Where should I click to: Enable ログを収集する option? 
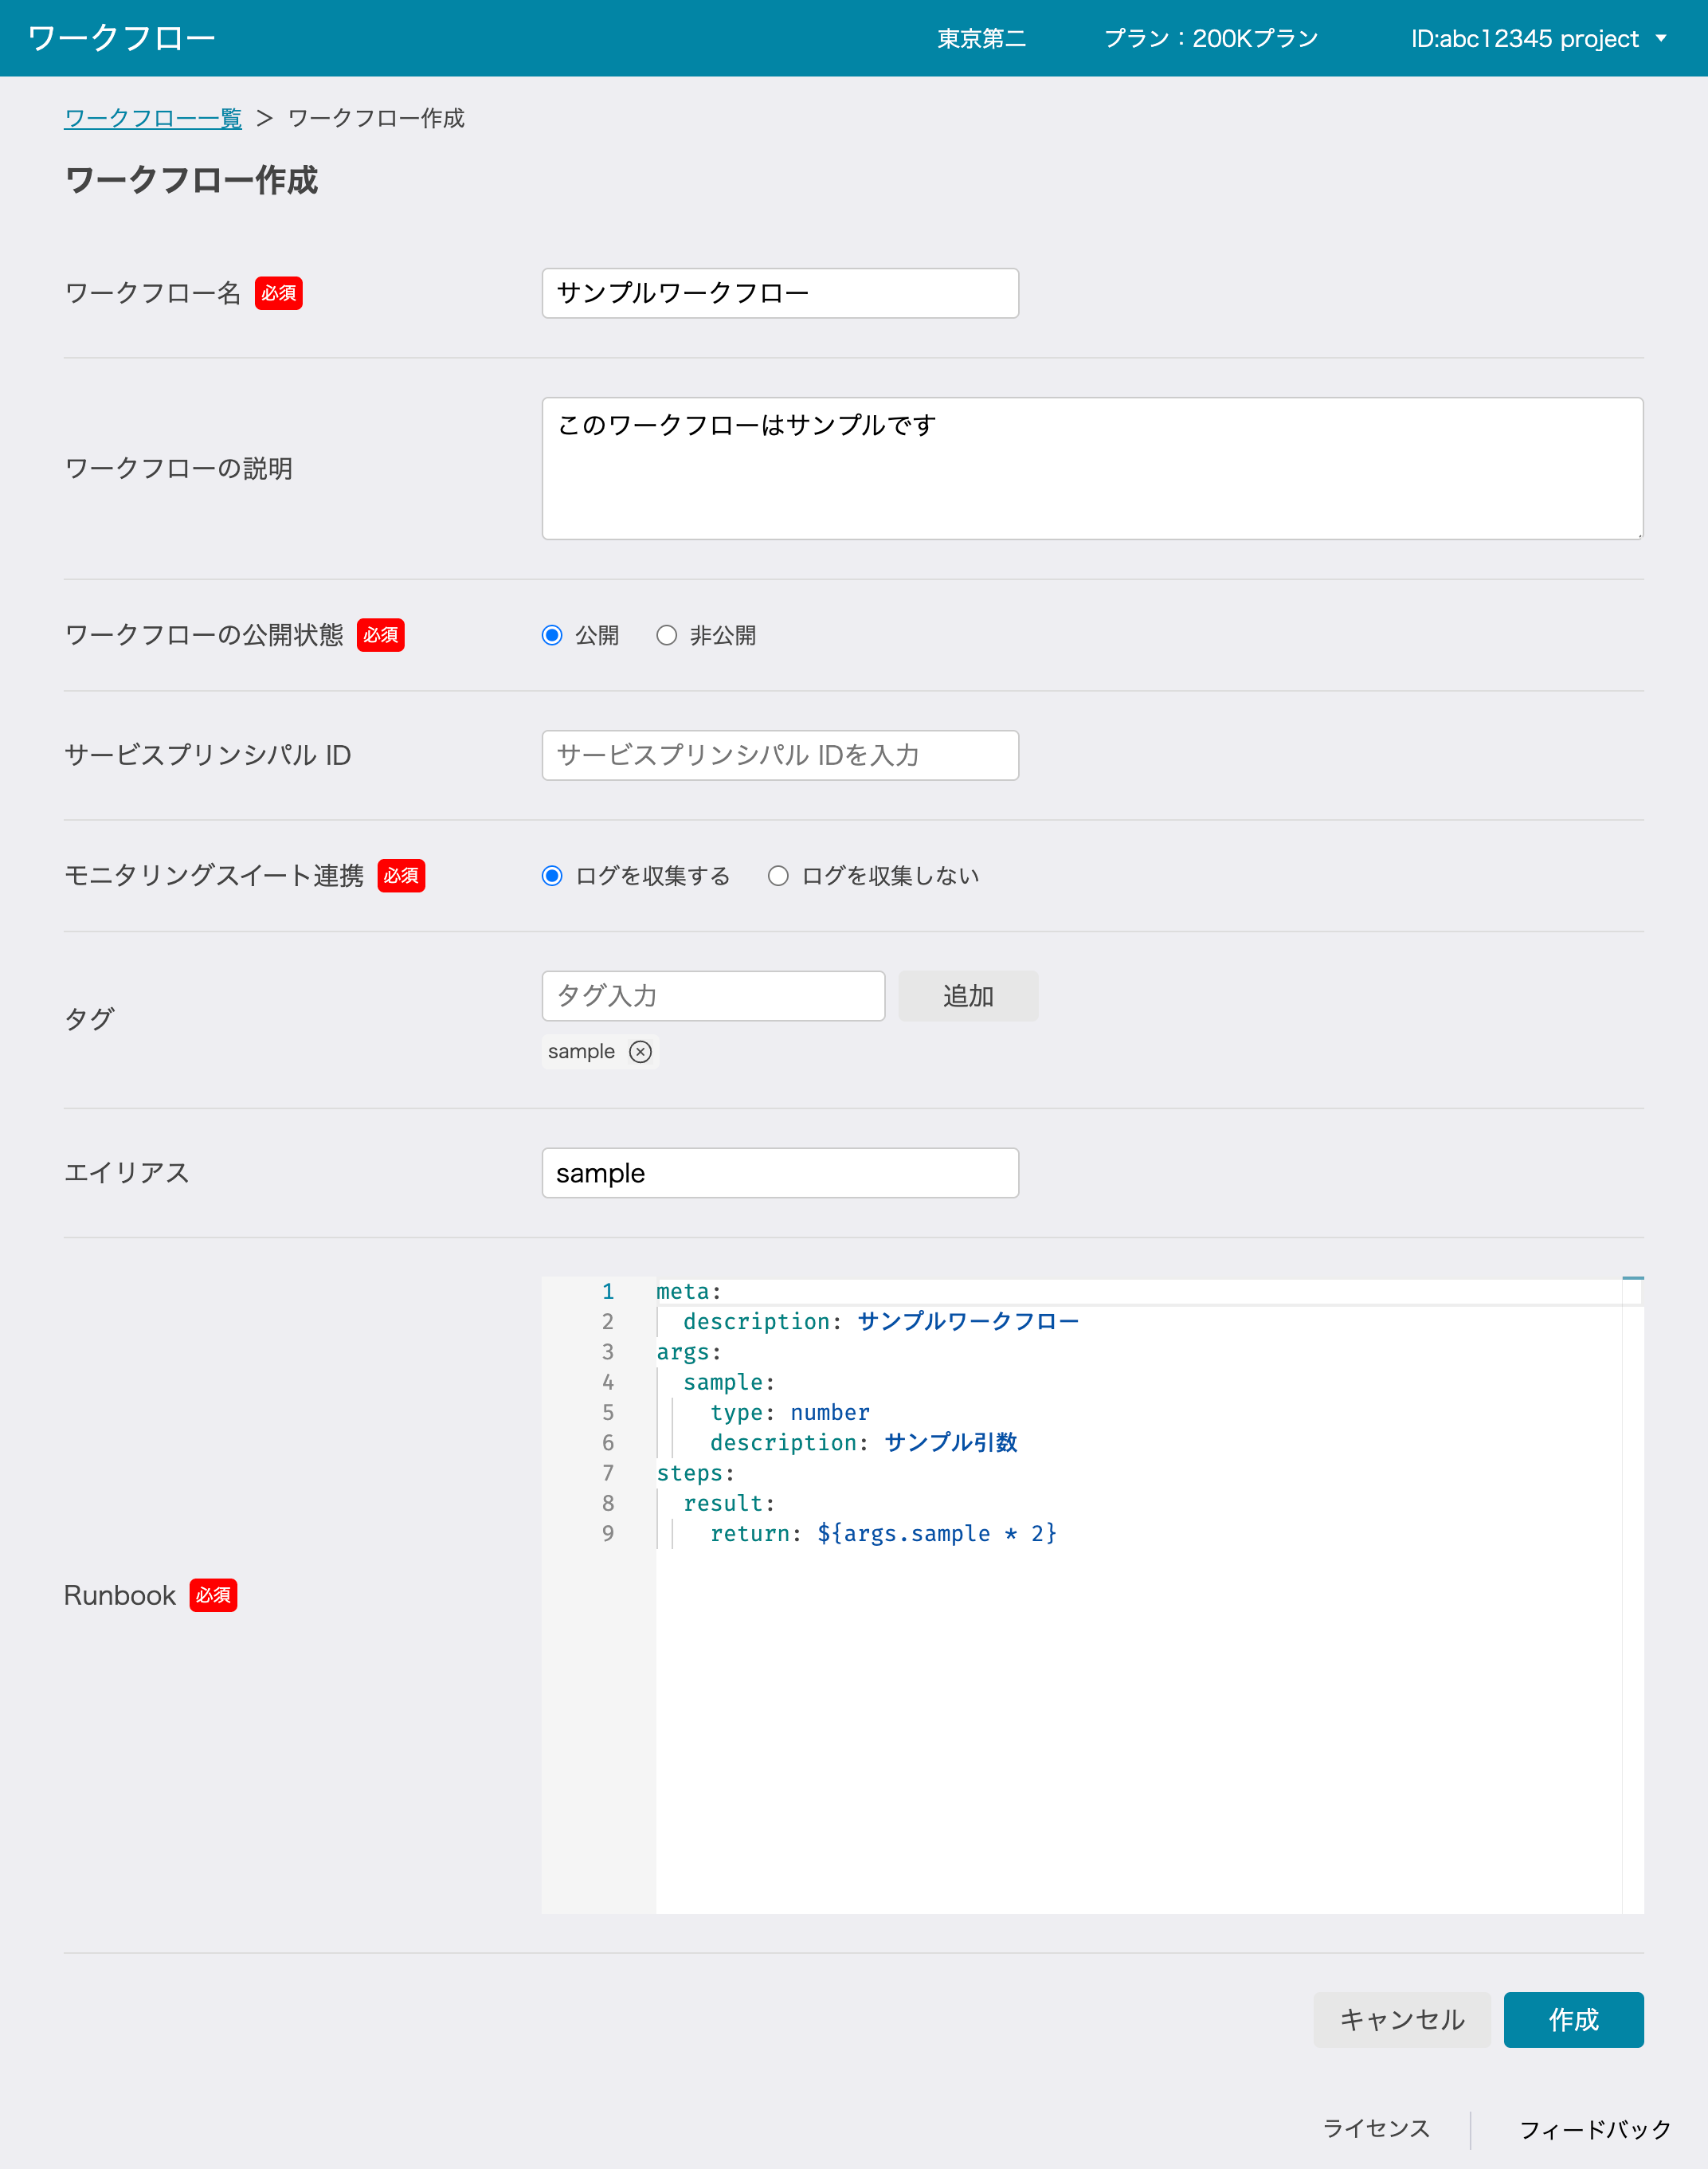(x=553, y=875)
